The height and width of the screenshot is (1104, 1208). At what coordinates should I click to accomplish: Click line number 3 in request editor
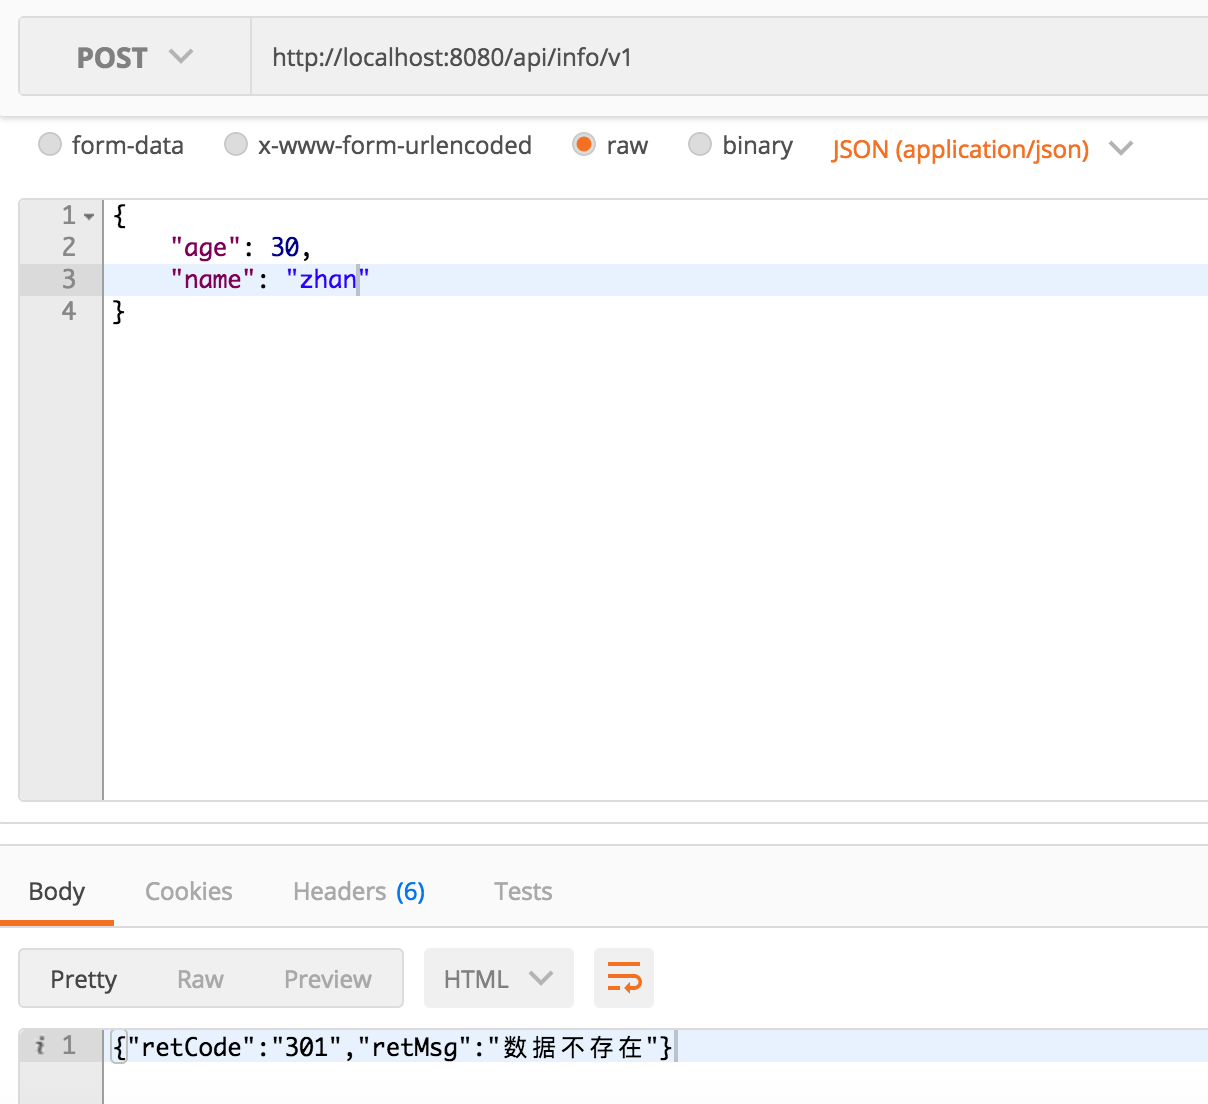(69, 279)
